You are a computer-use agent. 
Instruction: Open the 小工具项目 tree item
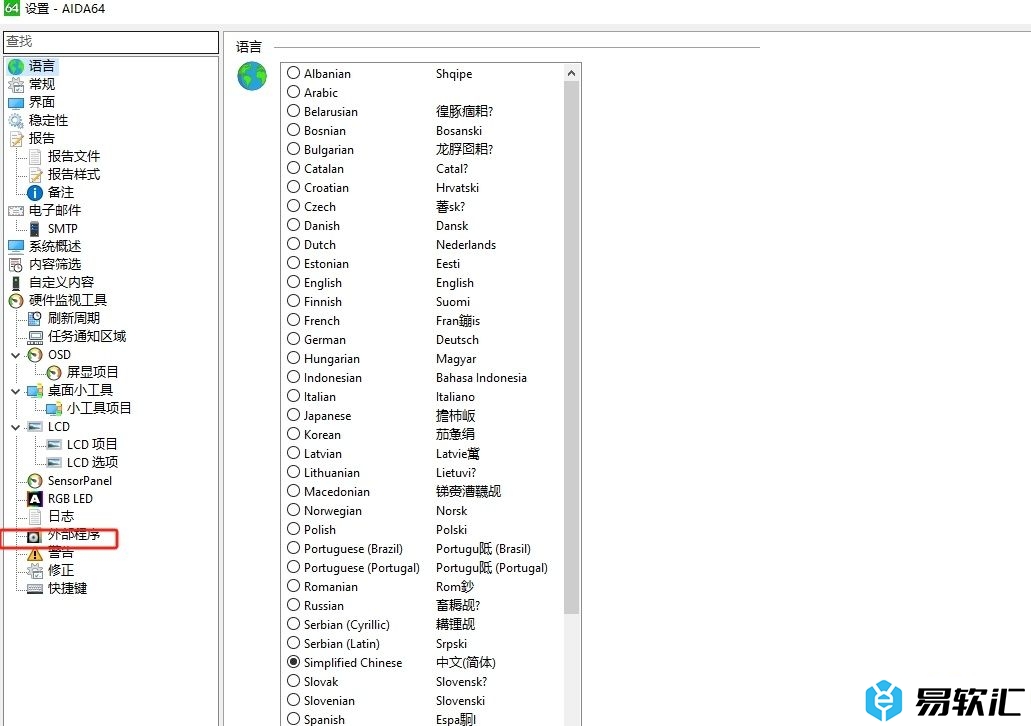(x=99, y=408)
